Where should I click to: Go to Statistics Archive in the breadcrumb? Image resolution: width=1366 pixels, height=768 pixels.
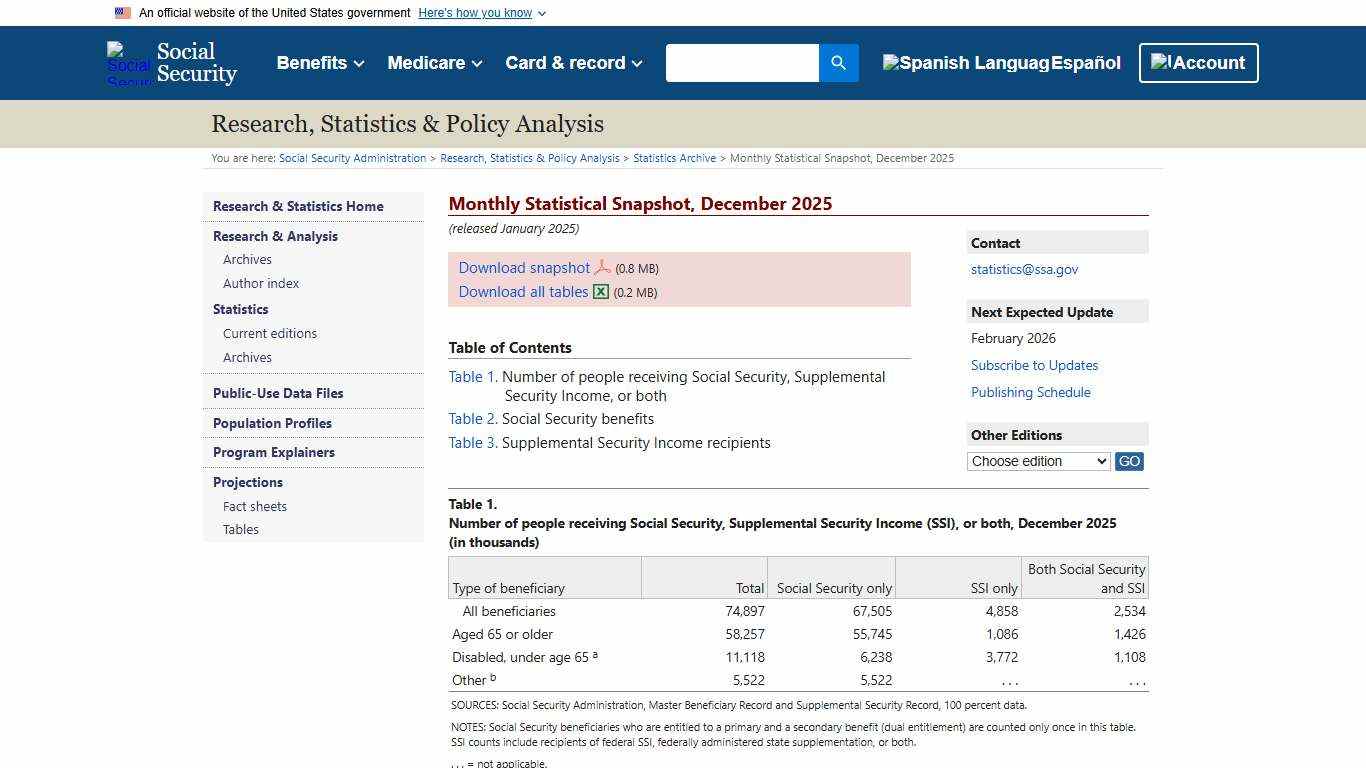click(674, 157)
